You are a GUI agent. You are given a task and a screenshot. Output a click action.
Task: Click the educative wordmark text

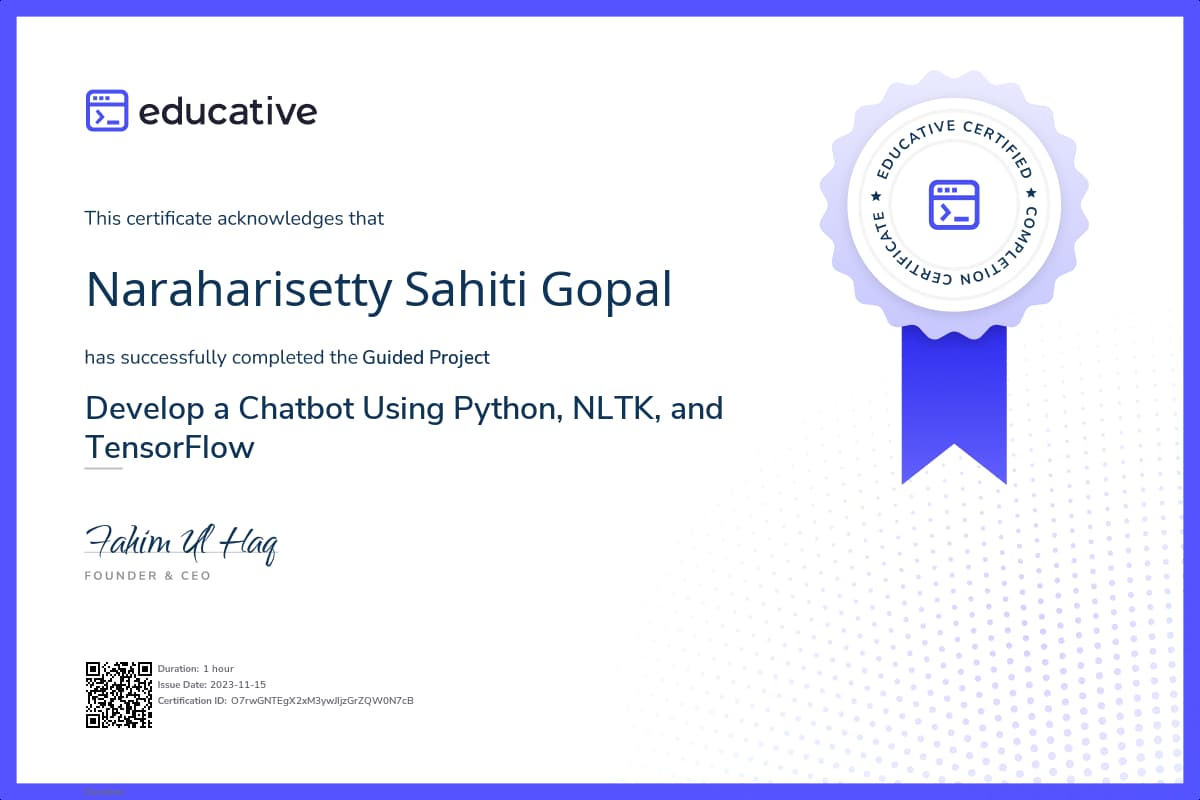tap(228, 112)
